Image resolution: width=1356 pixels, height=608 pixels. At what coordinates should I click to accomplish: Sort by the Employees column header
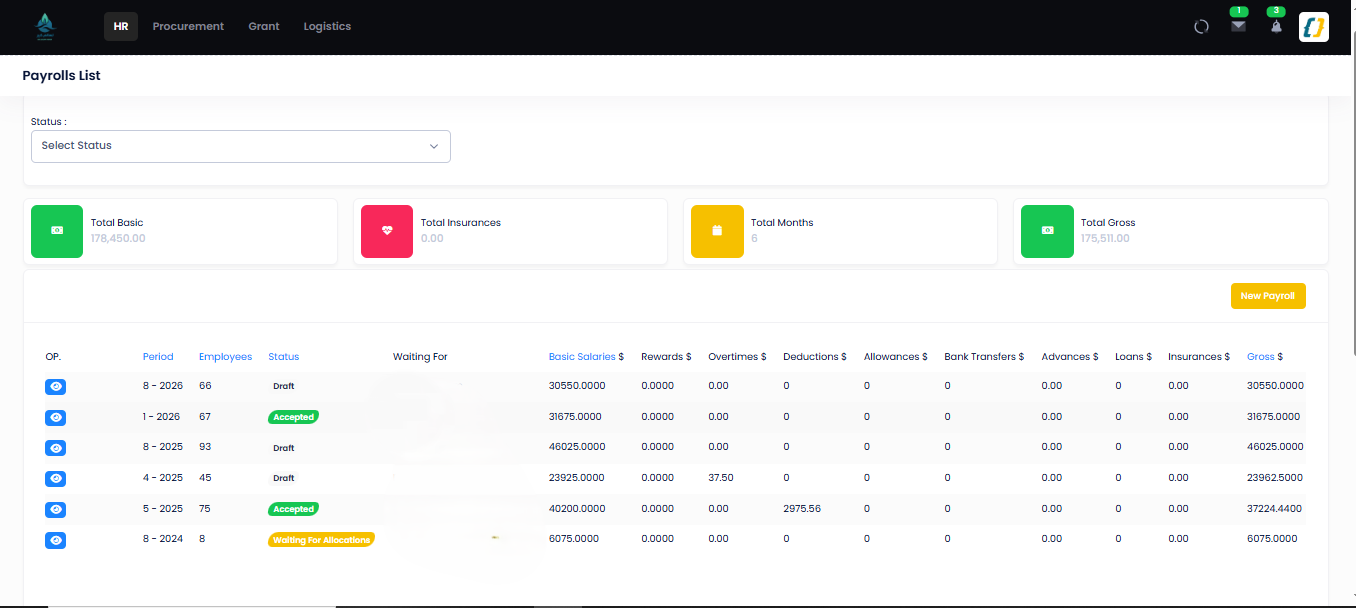(x=225, y=357)
